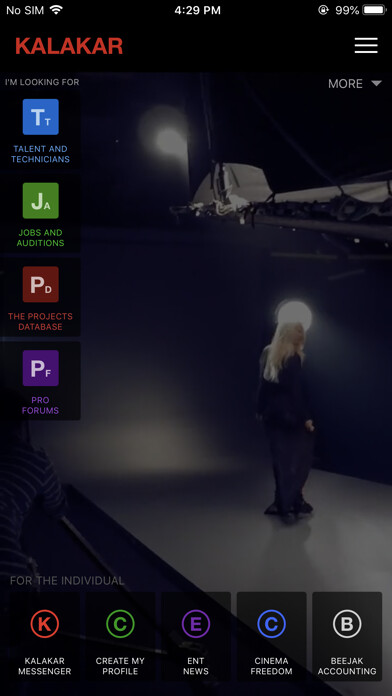Tap the green Jobs and Auditions icon
The image size is (392, 696).
(x=40, y=201)
